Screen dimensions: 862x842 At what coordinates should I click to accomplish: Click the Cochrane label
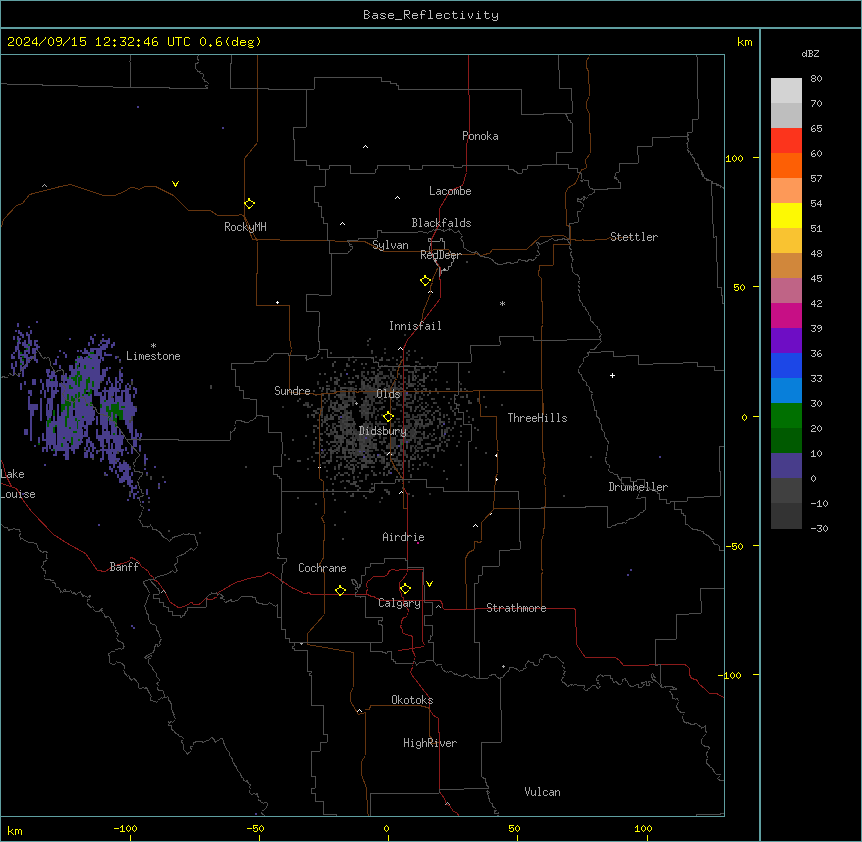(x=322, y=568)
